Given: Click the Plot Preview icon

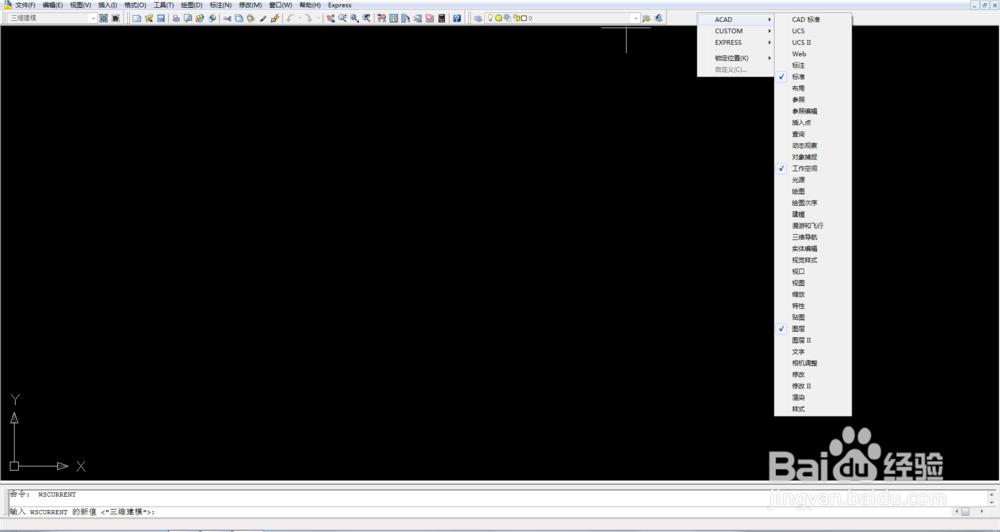Looking at the screenshot, I should click(188, 18).
